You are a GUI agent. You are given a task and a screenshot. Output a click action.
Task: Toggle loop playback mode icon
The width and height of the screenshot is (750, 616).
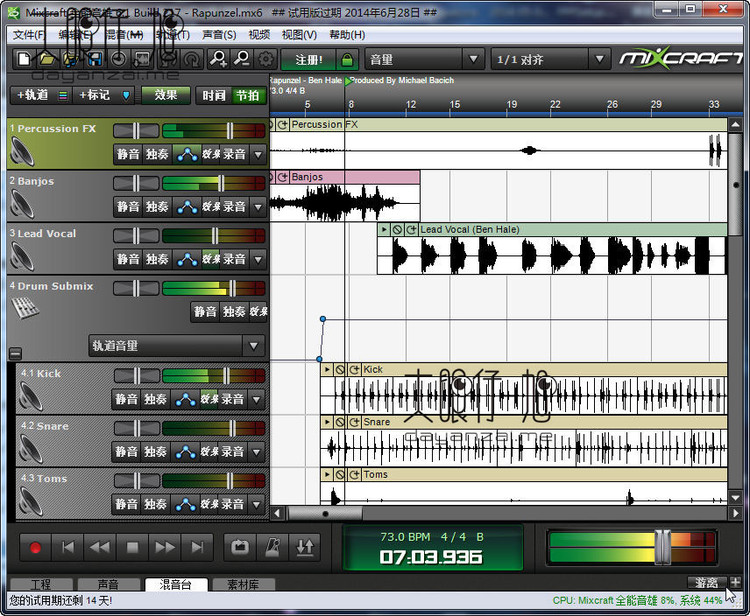point(240,547)
